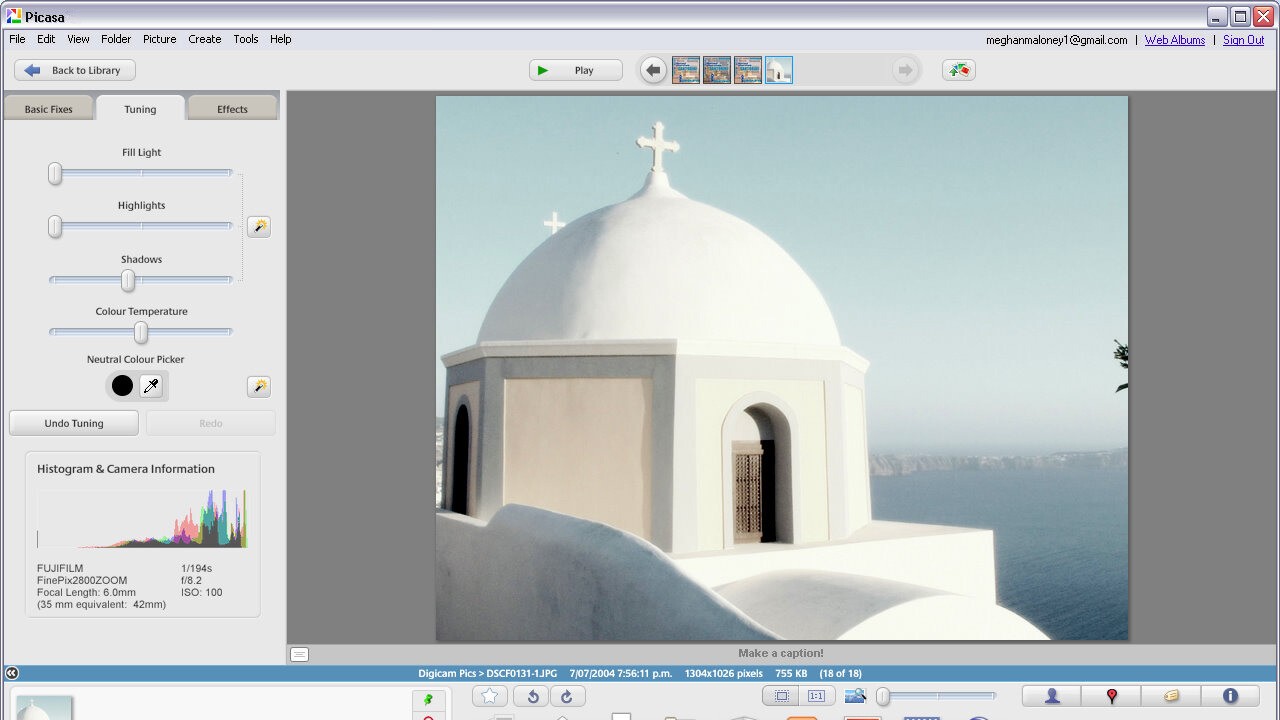Click the 'DSCF0131-1.JPG' status text
The image size is (1280, 720).
click(x=522, y=674)
